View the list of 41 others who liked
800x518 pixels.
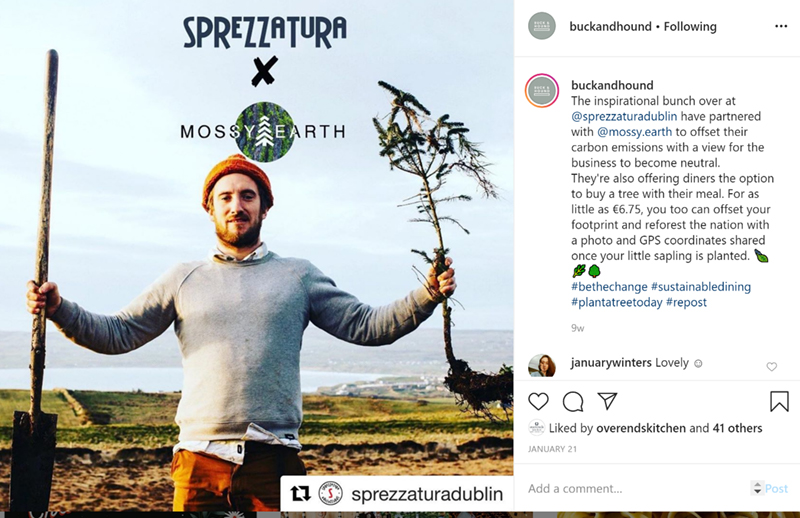737,428
